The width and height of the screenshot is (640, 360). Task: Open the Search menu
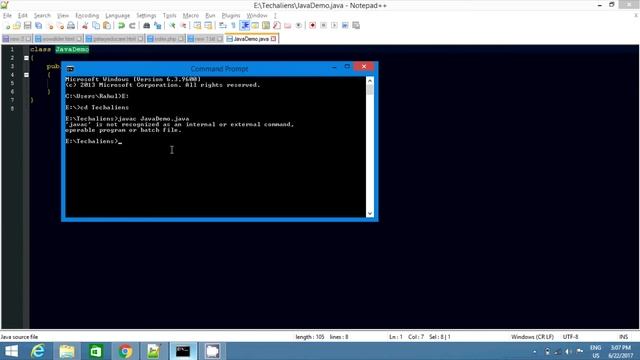point(42,16)
